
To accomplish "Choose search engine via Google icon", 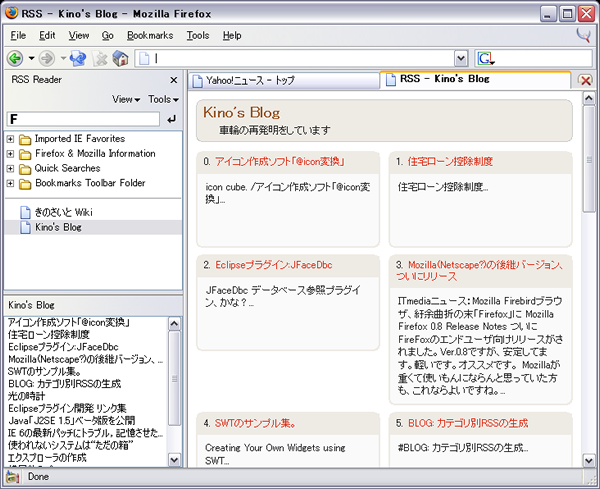I will click(486, 59).
